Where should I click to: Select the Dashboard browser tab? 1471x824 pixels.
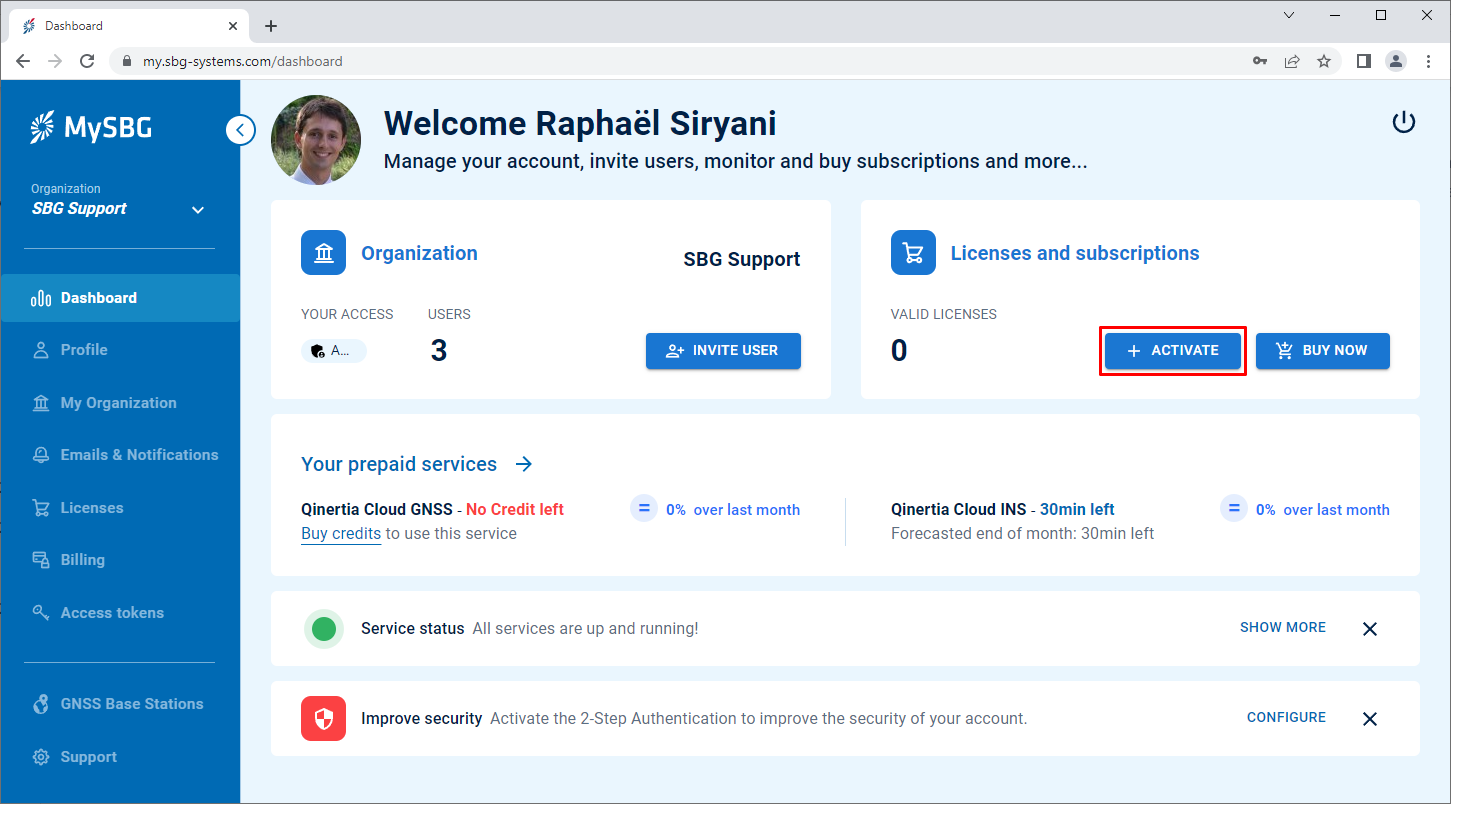click(x=128, y=26)
